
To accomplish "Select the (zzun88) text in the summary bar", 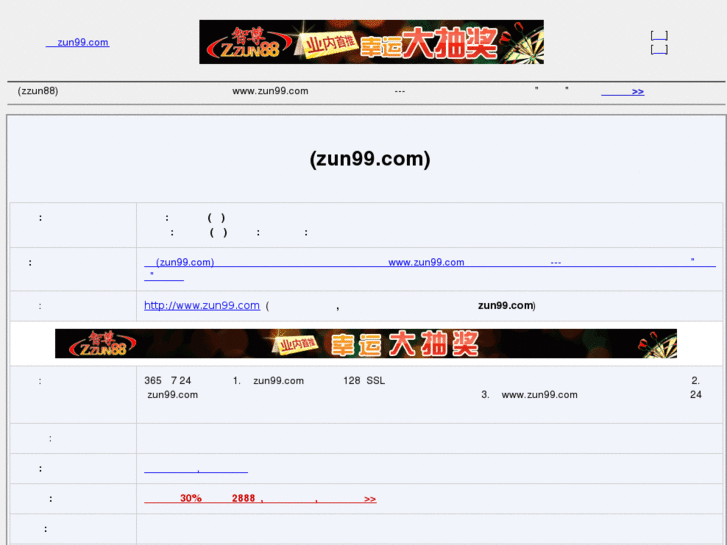I will coord(38,91).
